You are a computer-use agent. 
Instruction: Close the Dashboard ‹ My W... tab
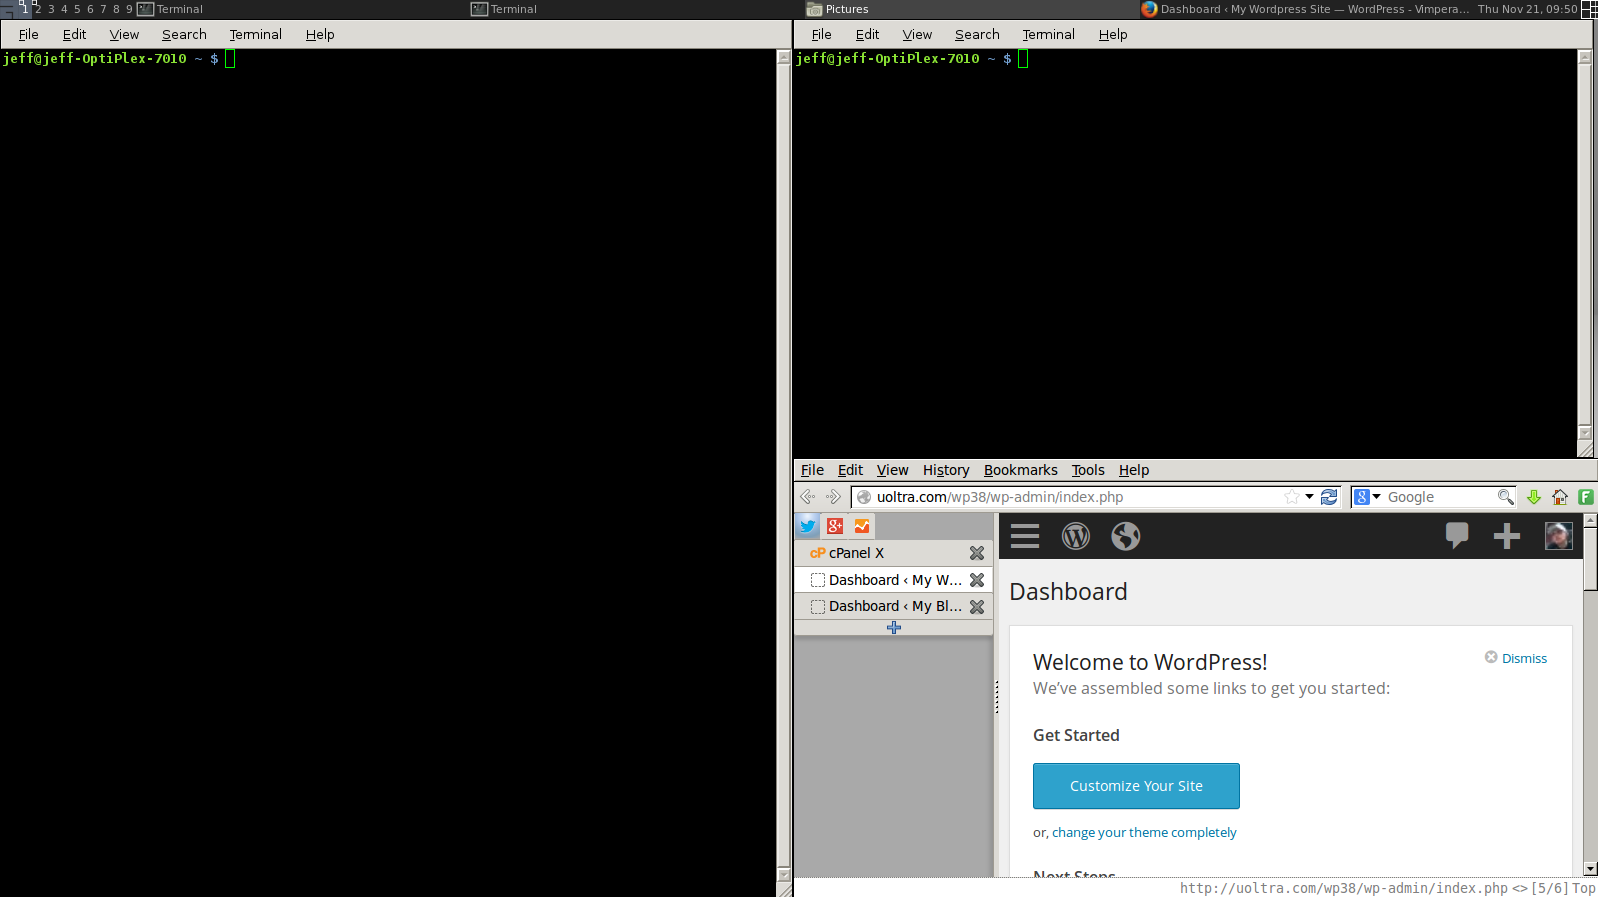pyautogui.click(x=977, y=580)
